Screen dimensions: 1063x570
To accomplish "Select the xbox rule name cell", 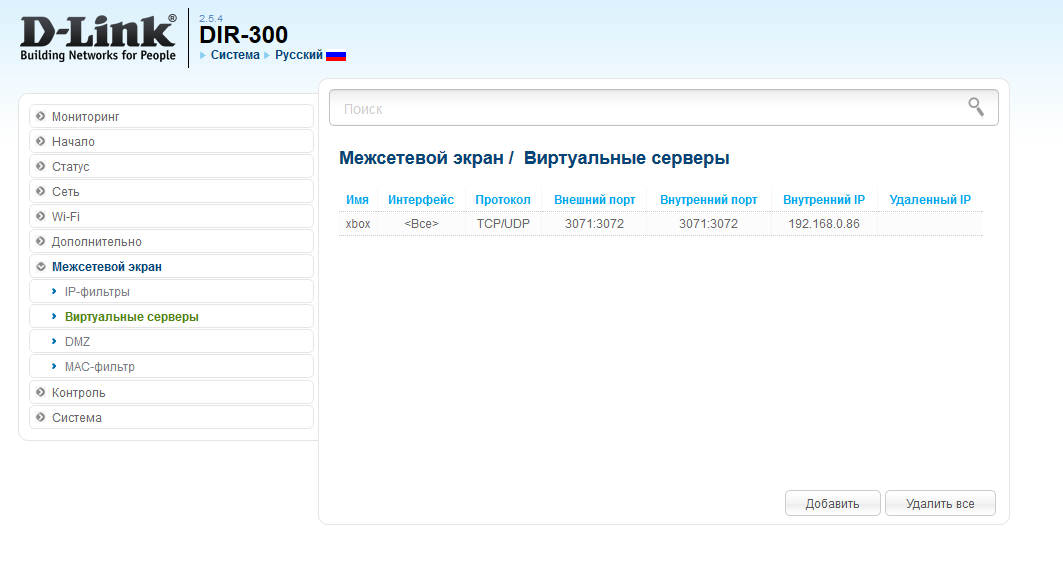I will [x=358, y=224].
